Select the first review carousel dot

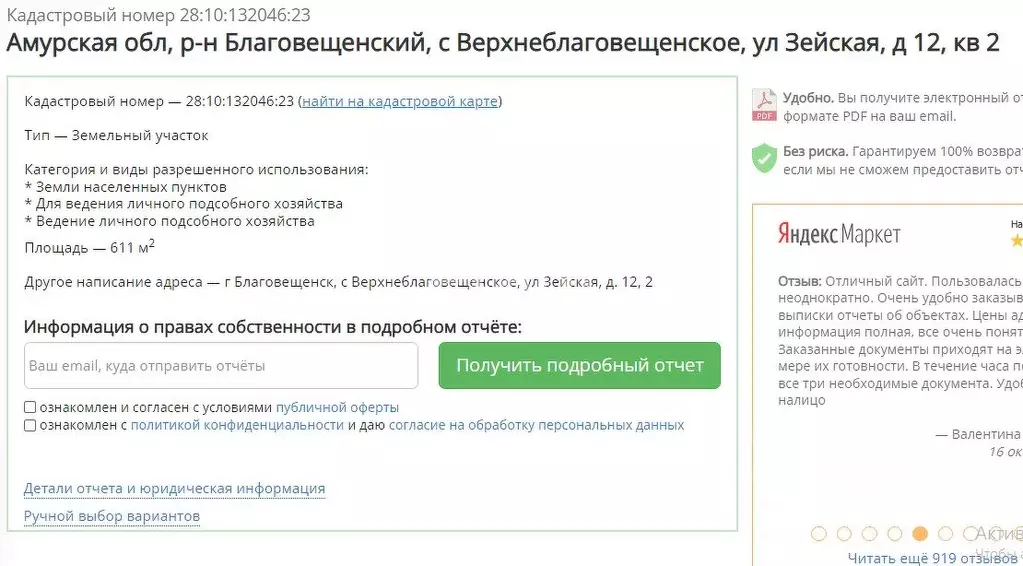pyautogui.click(x=819, y=534)
